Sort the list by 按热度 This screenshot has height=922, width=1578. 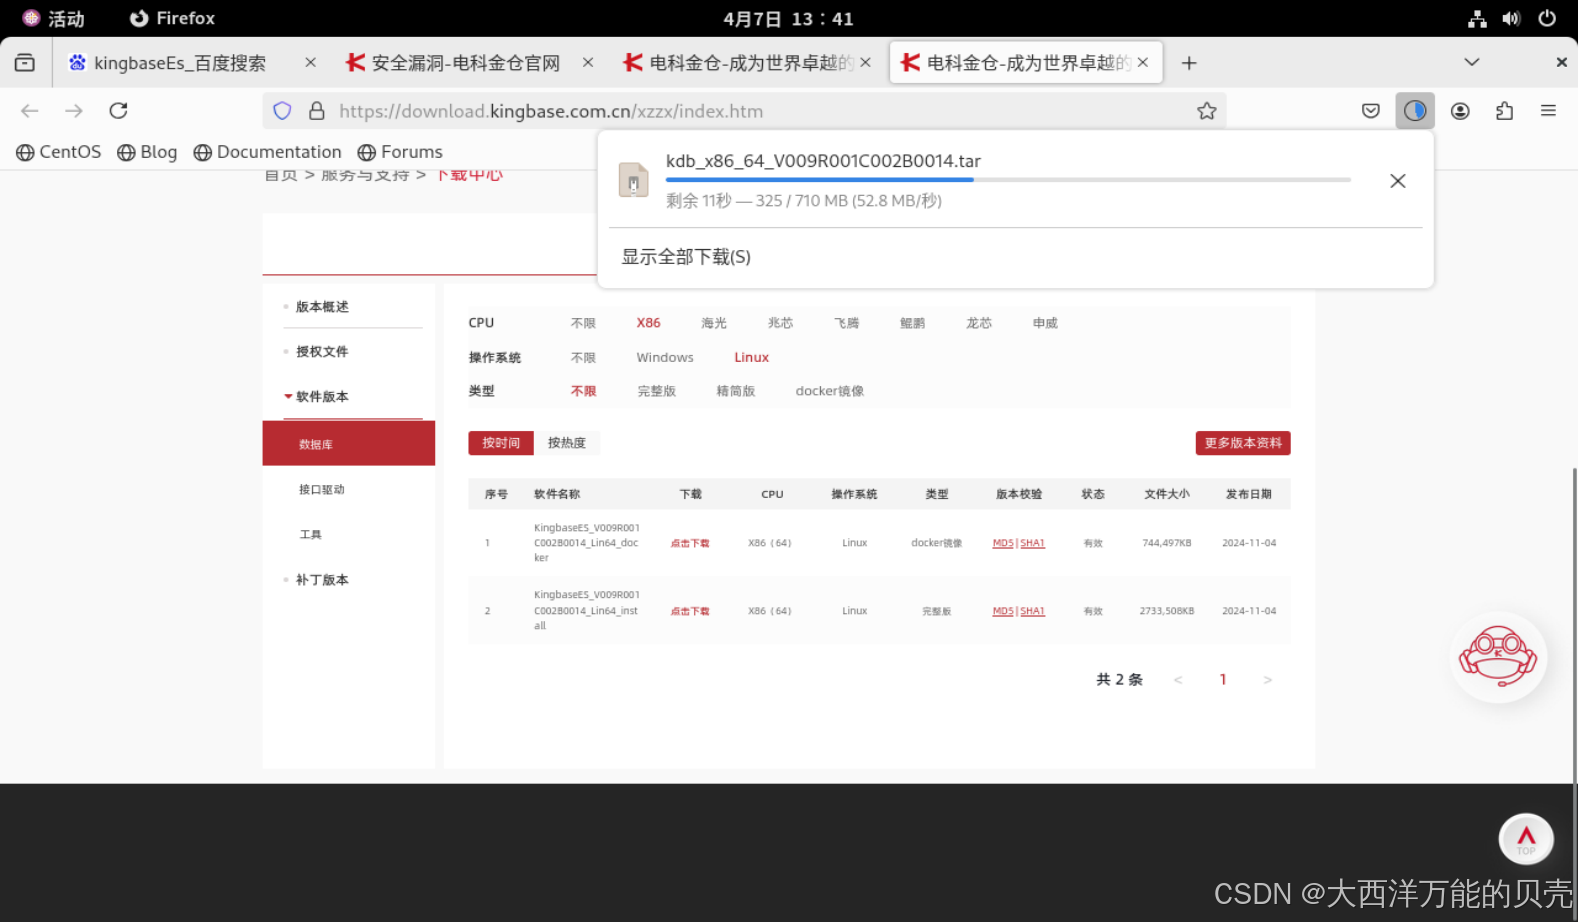tap(567, 443)
